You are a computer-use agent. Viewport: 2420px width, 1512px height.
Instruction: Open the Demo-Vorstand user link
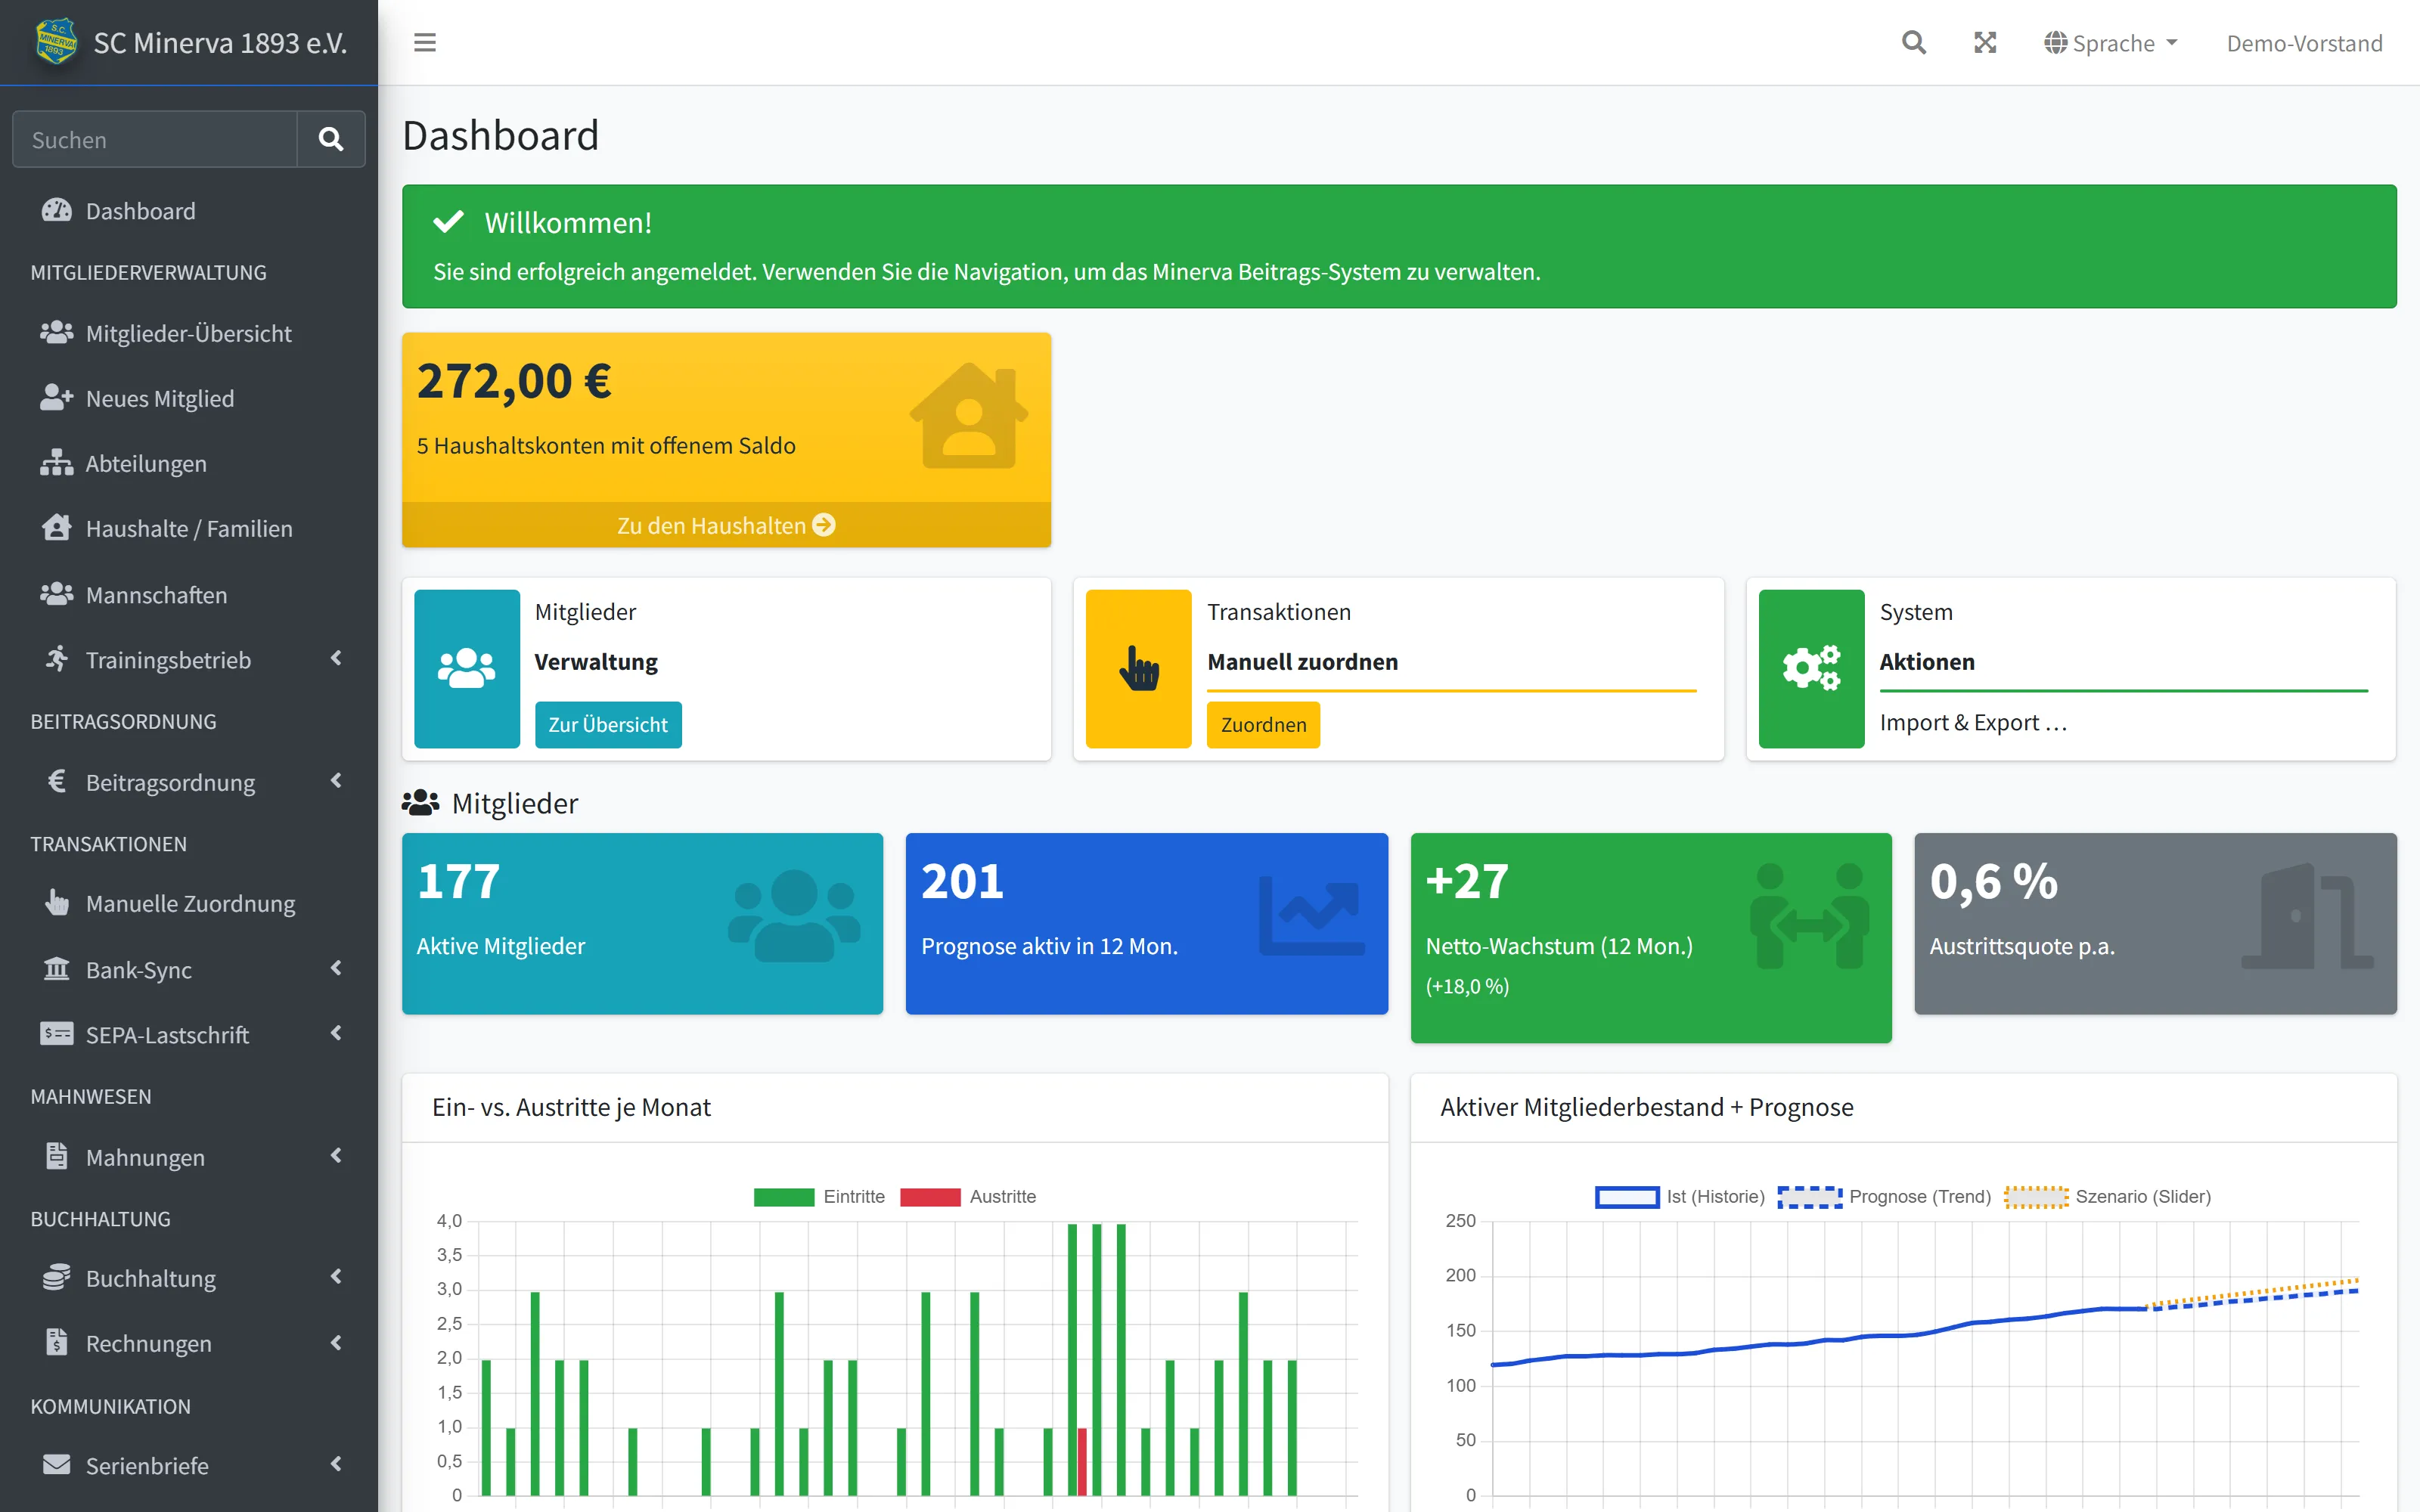coord(2304,43)
